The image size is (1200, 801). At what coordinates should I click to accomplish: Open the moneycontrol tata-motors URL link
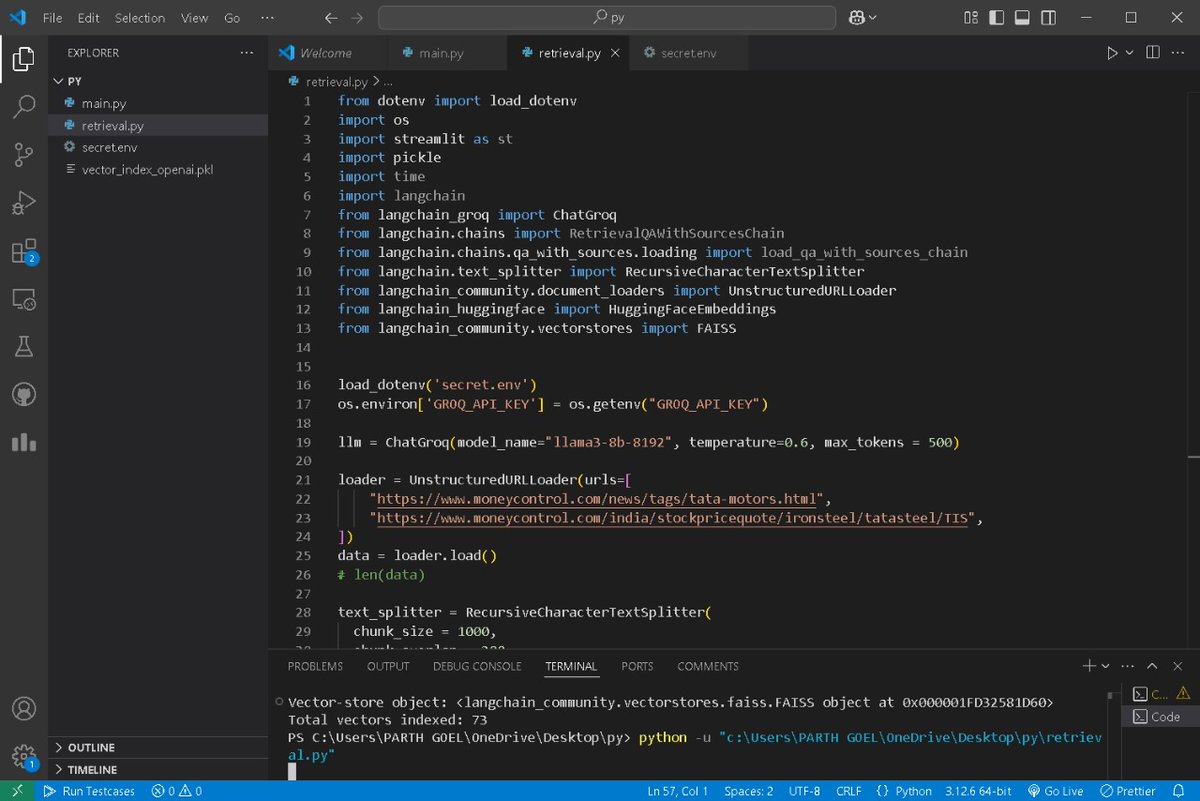click(596, 499)
